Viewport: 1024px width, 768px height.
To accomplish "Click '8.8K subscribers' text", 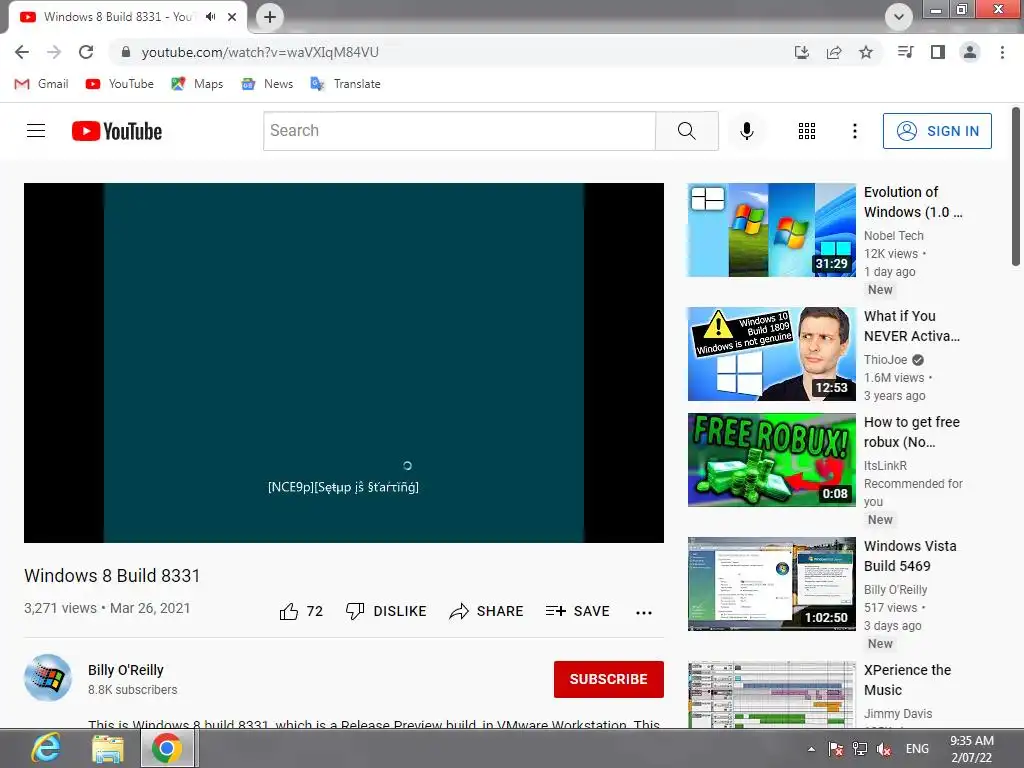I will tap(133, 690).
